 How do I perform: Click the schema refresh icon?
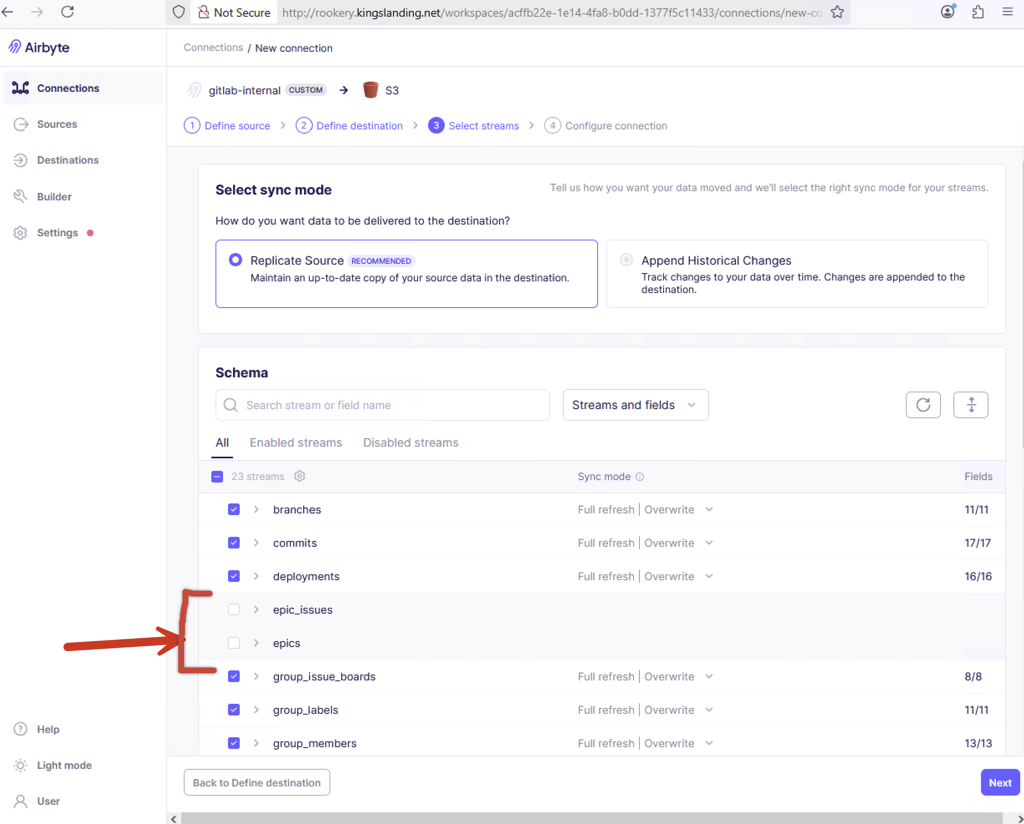tap(923, 404)
